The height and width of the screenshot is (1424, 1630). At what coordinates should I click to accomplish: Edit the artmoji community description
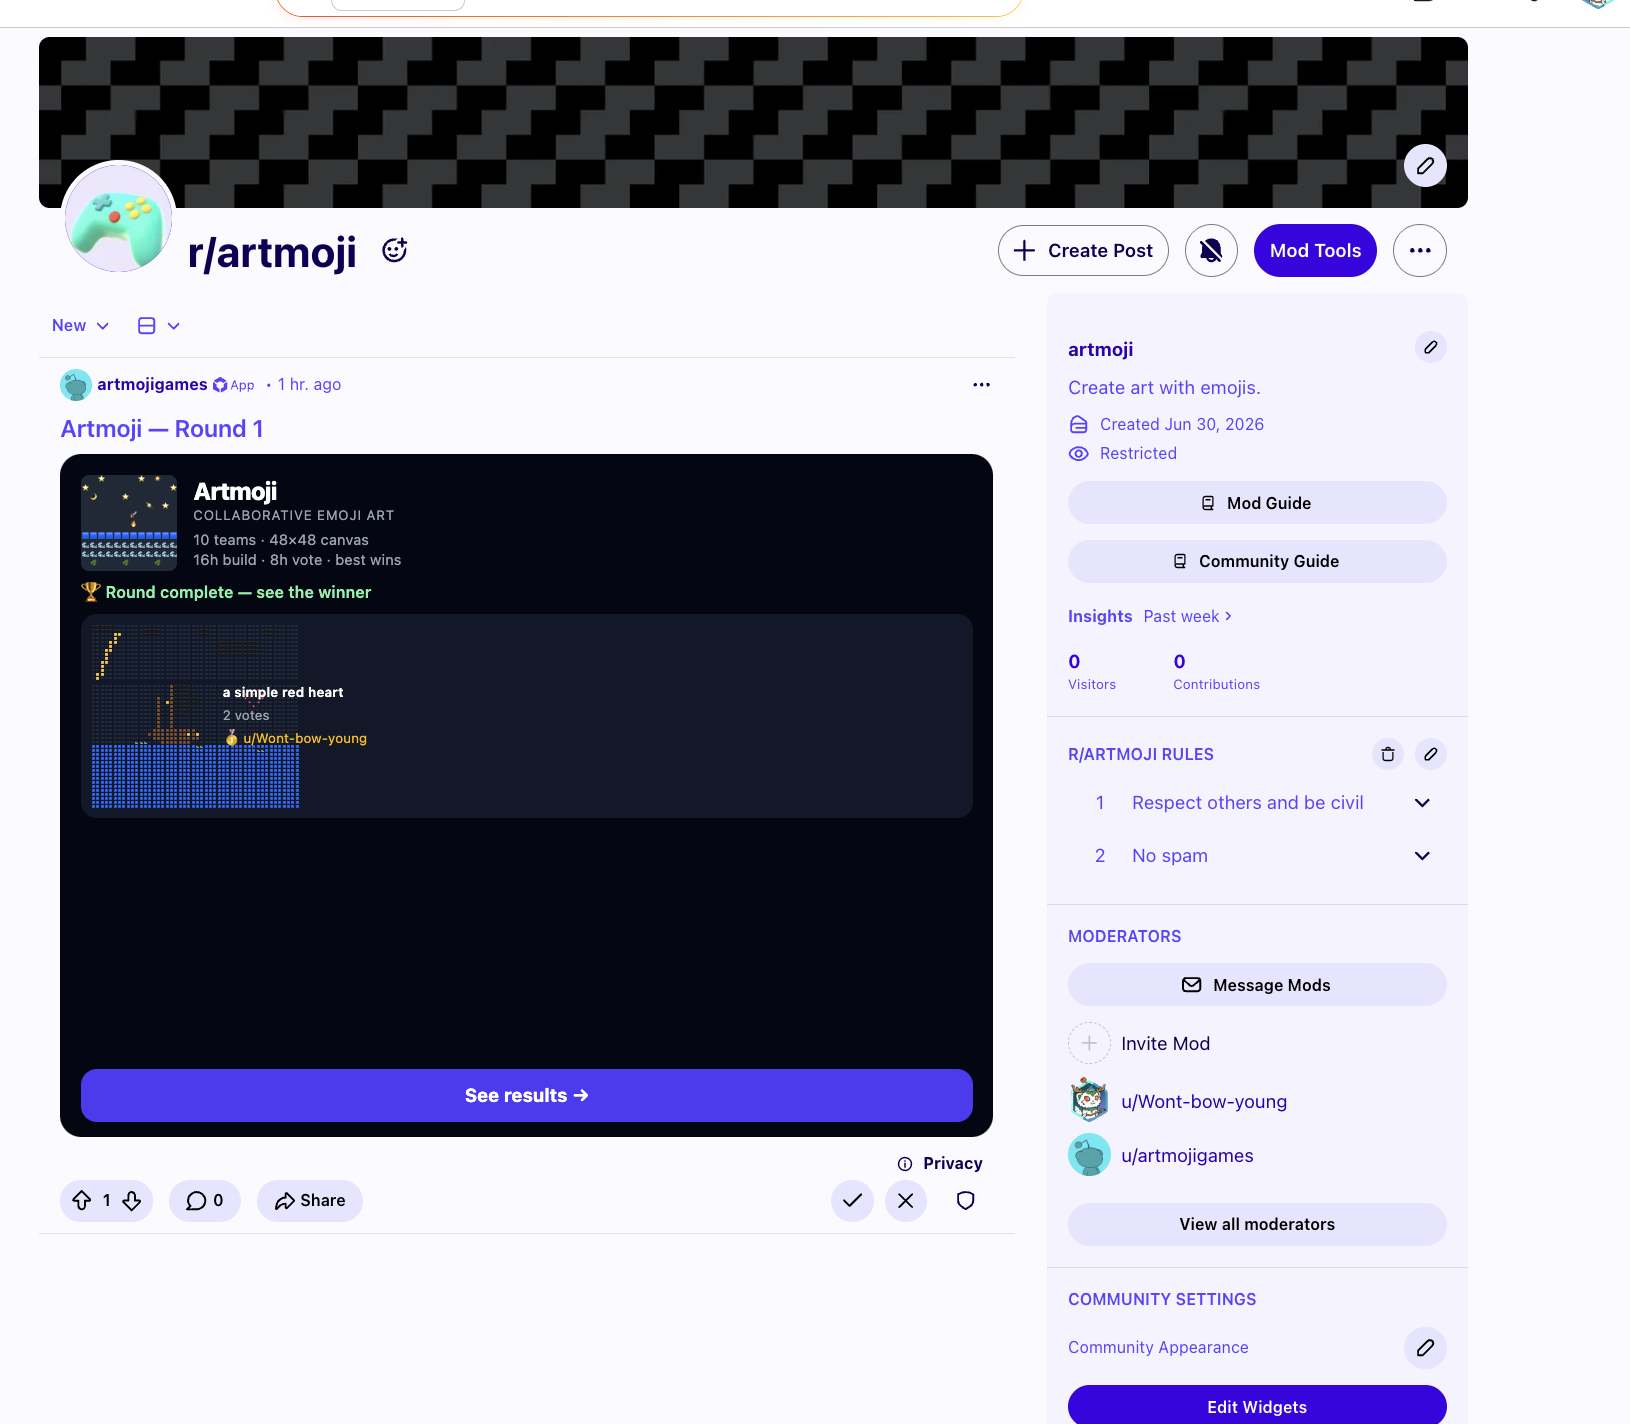(x=1431, y=348)
